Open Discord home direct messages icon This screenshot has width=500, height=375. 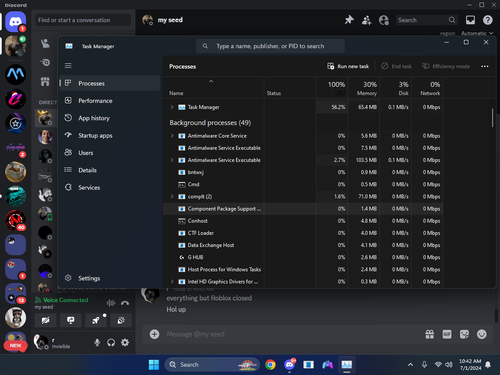(15, 22)
